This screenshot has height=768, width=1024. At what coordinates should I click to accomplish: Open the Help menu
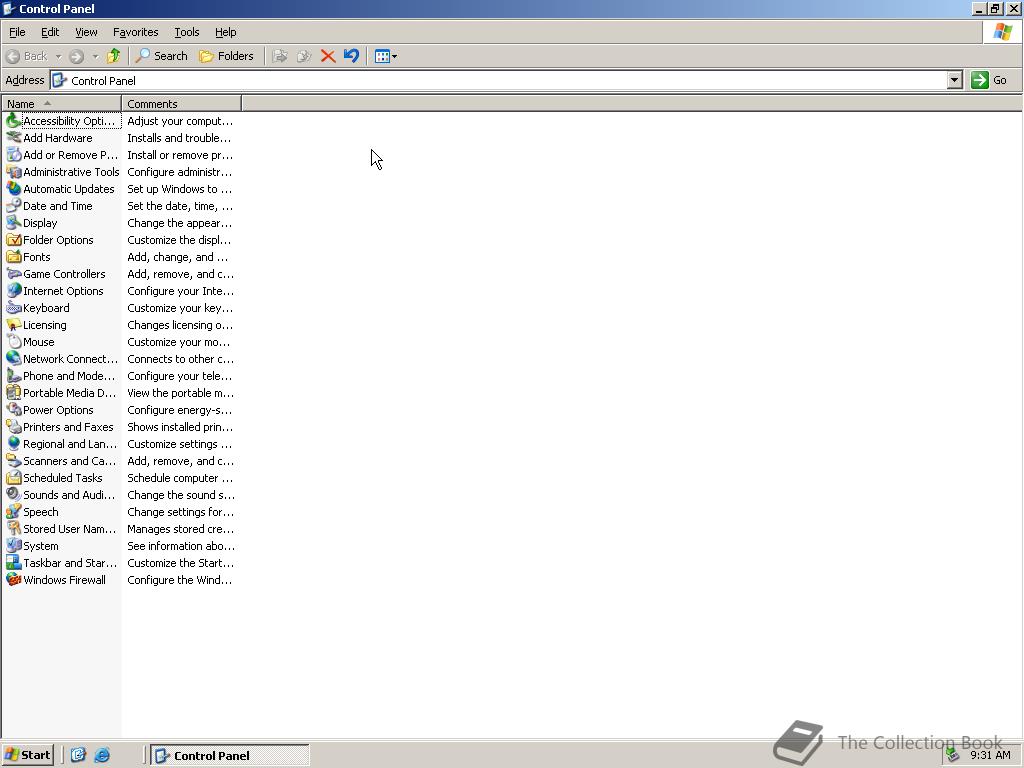click(225, 32)
